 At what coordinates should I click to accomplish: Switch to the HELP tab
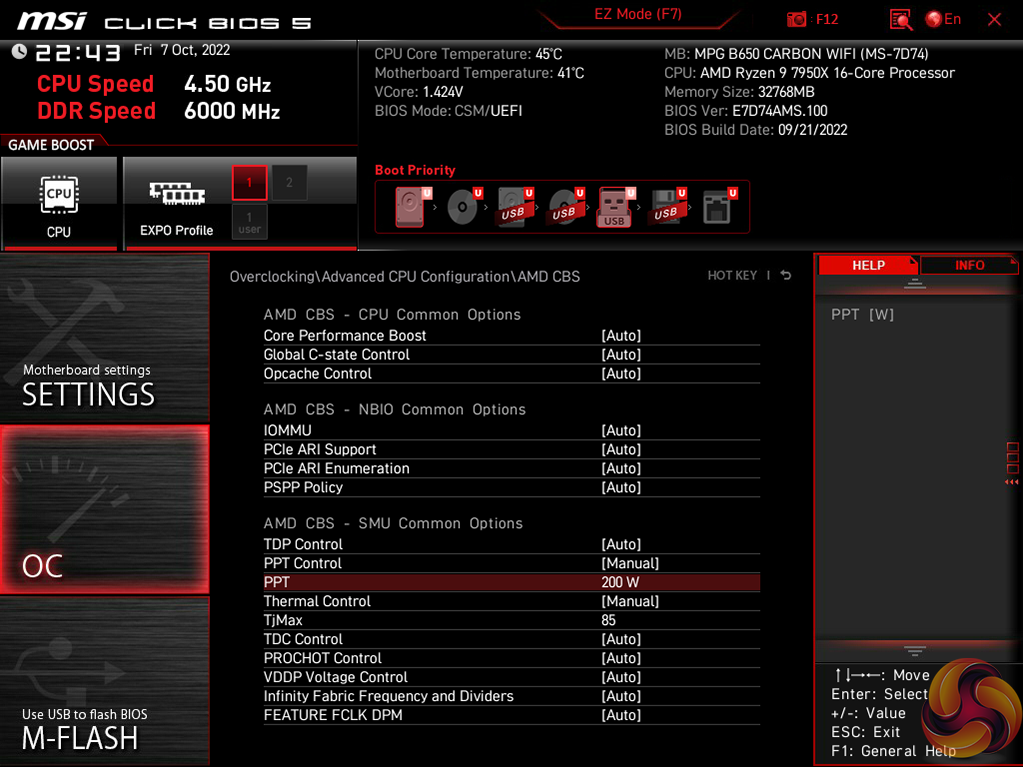[x=868, y=265]
